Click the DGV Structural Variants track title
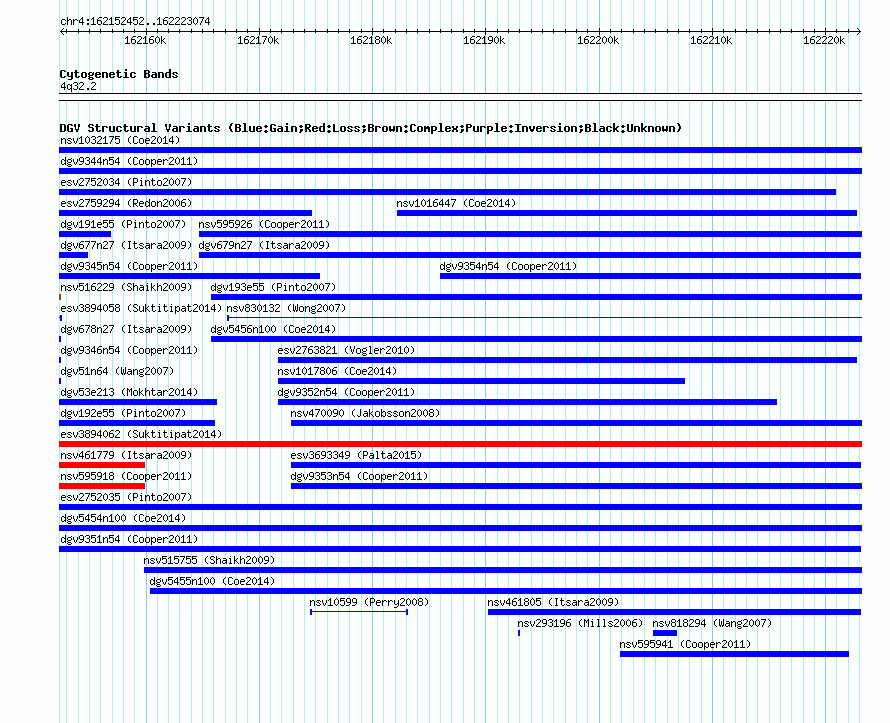This screenshot has width=890, height=723. [371, 128]
